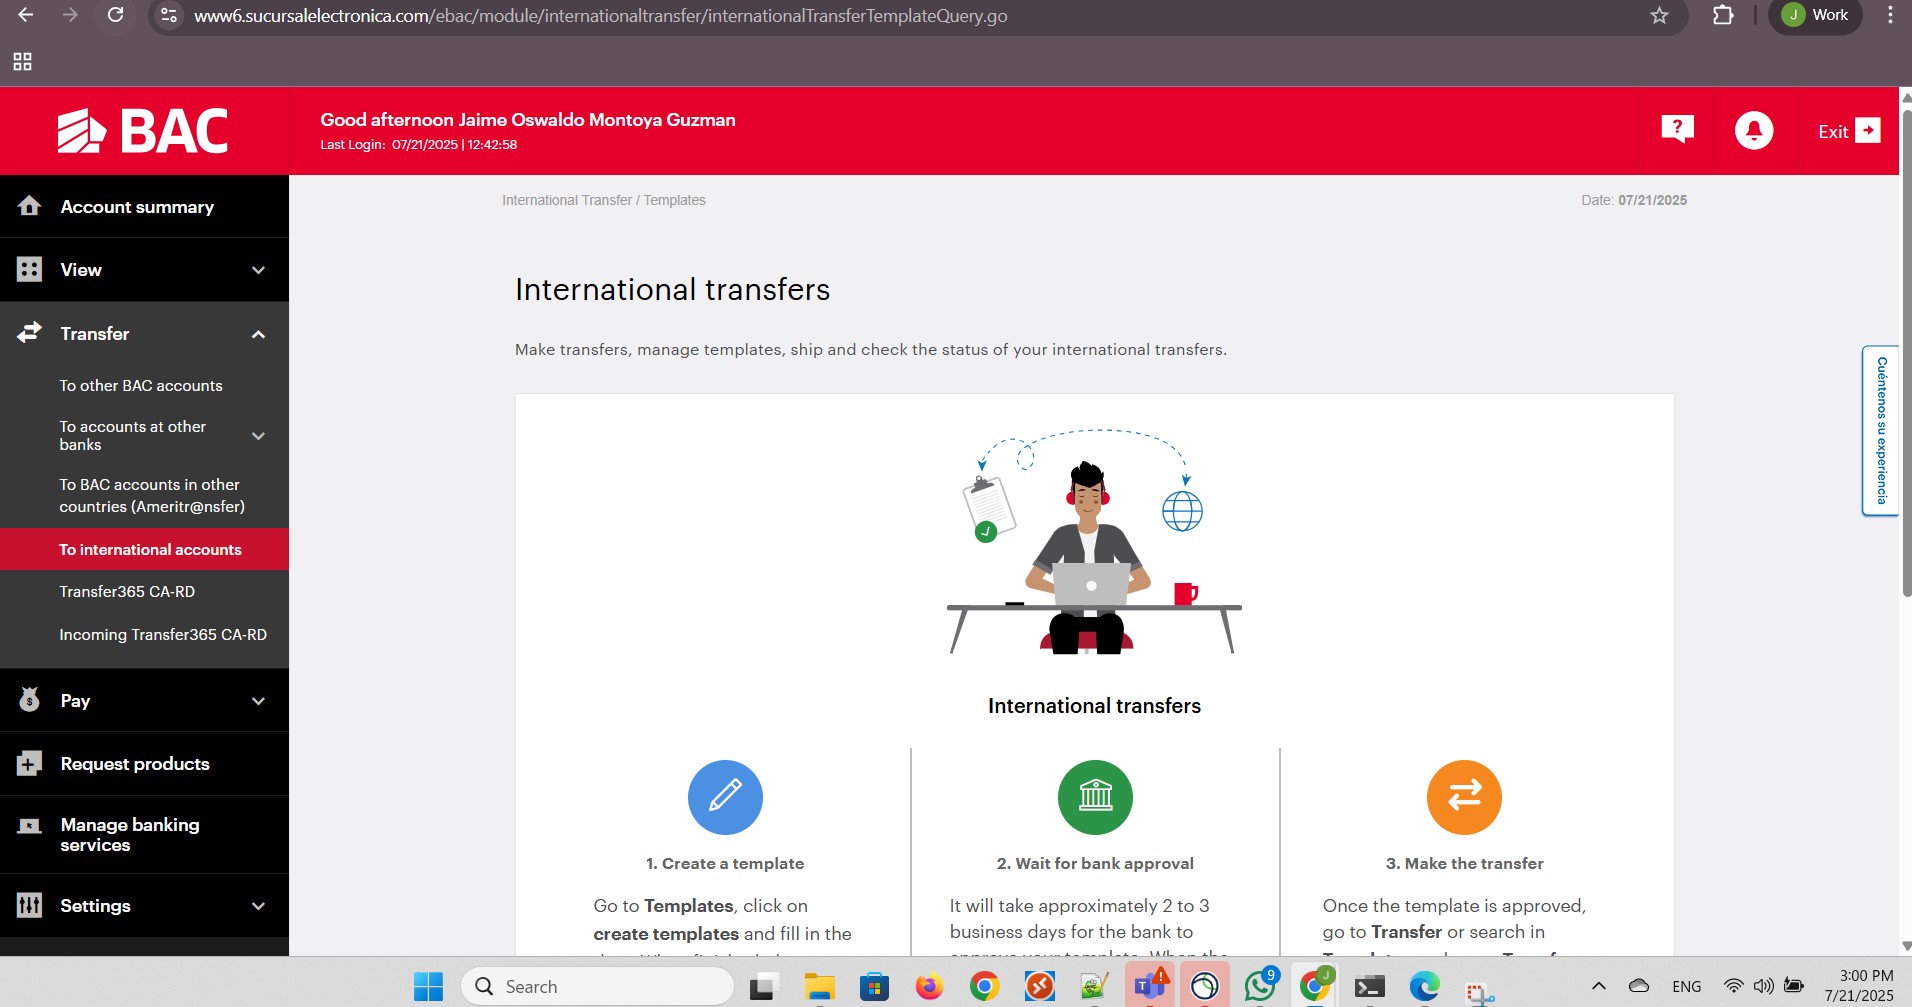Viewport: 1912px width, 1007px height.
Task: View site information icon in address bar
Action: tap(170, 16)
